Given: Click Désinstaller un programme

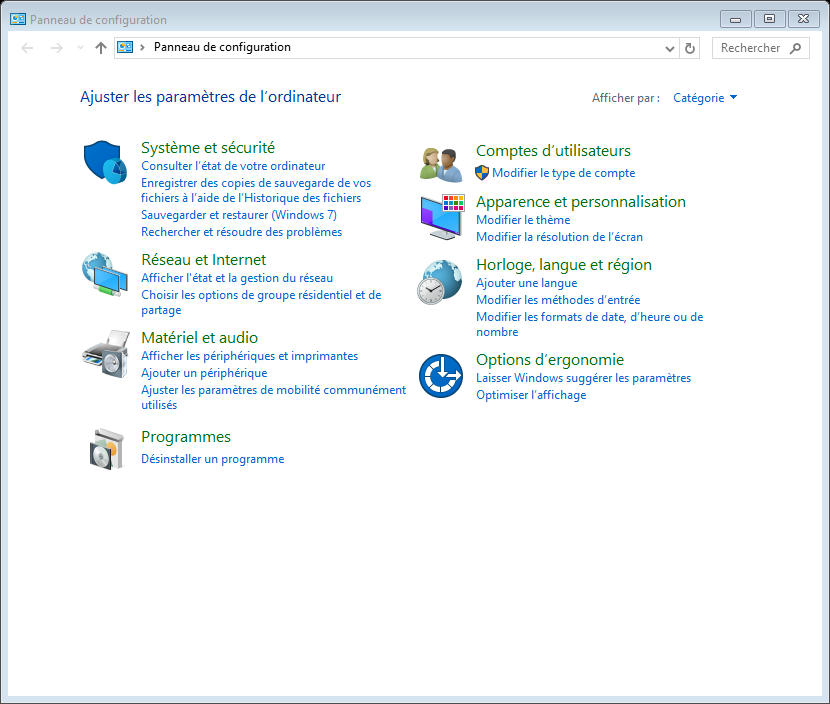Looking at the screenshot, I should pos(212,459).
